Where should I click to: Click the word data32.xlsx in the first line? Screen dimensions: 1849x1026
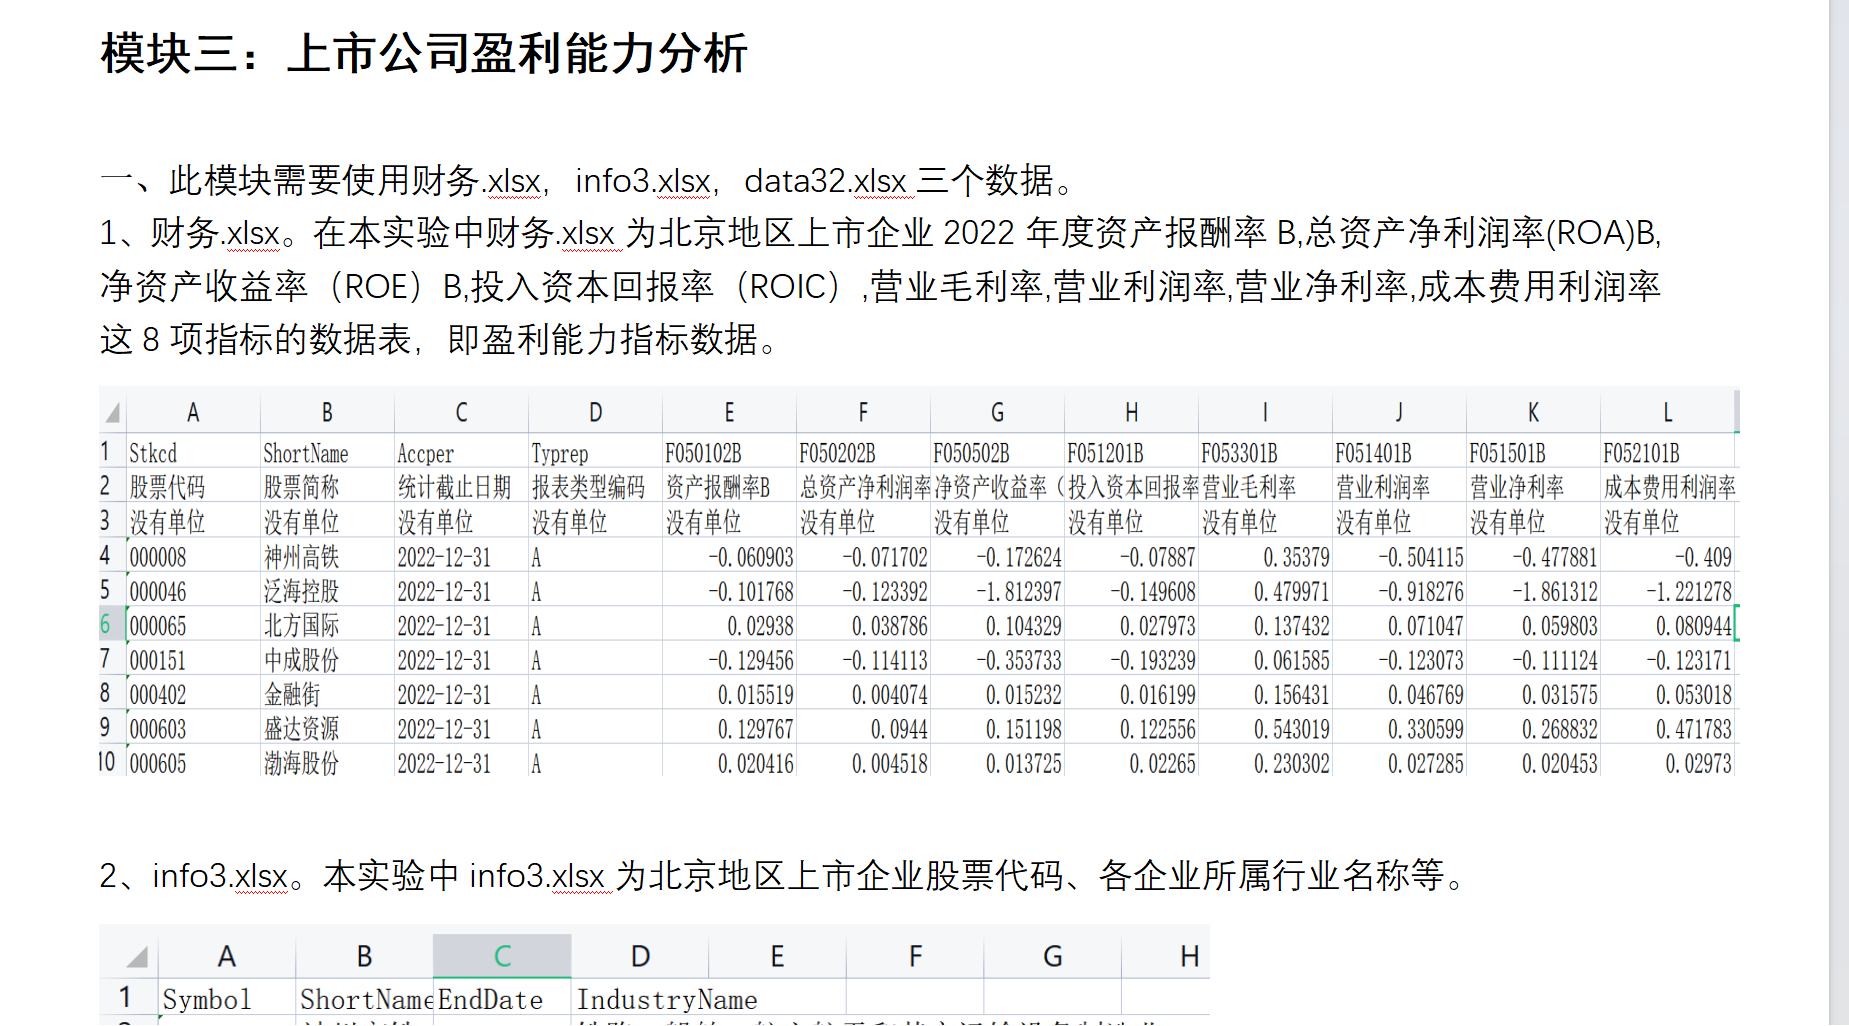click(x=825, y=181)
